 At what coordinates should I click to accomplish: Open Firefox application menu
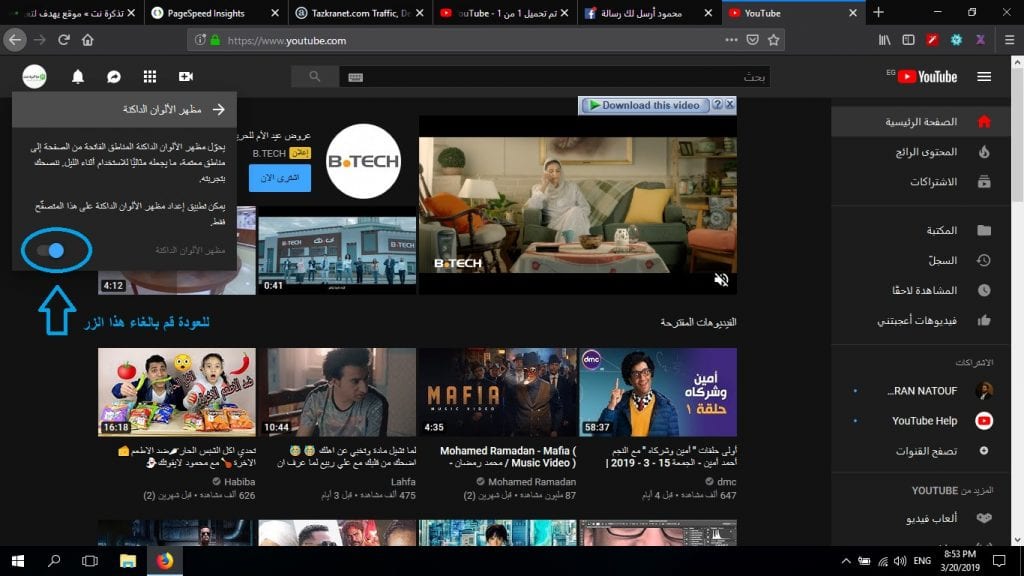click(x=1009, y=40)
